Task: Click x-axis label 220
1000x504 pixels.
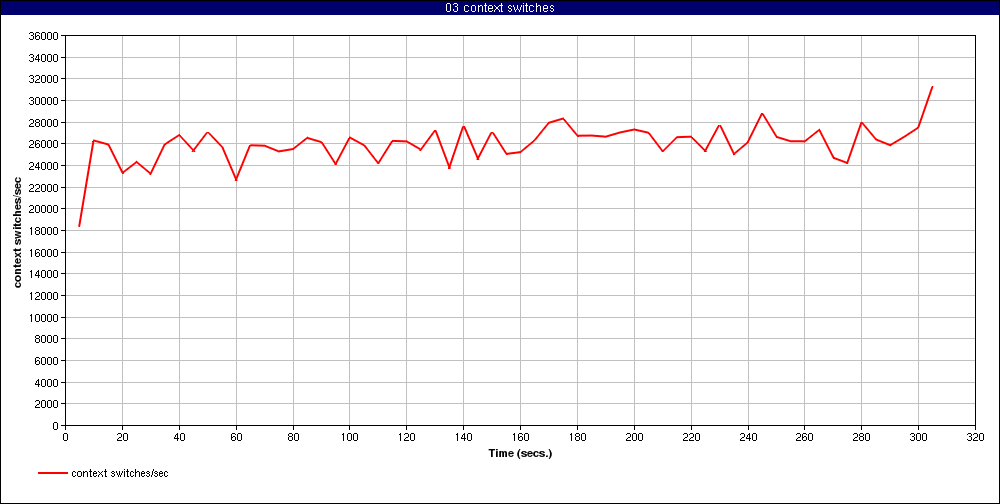Action: (691, 438)
